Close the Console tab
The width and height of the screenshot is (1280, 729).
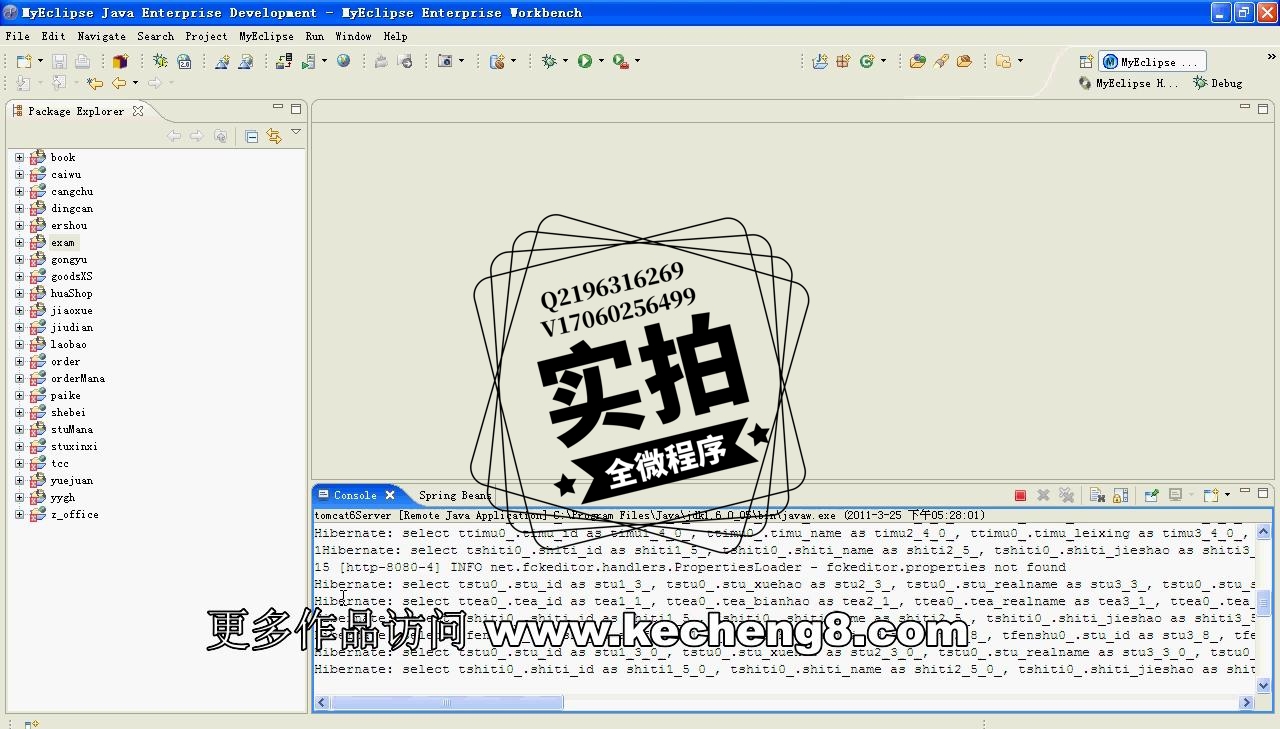(390, 495)
